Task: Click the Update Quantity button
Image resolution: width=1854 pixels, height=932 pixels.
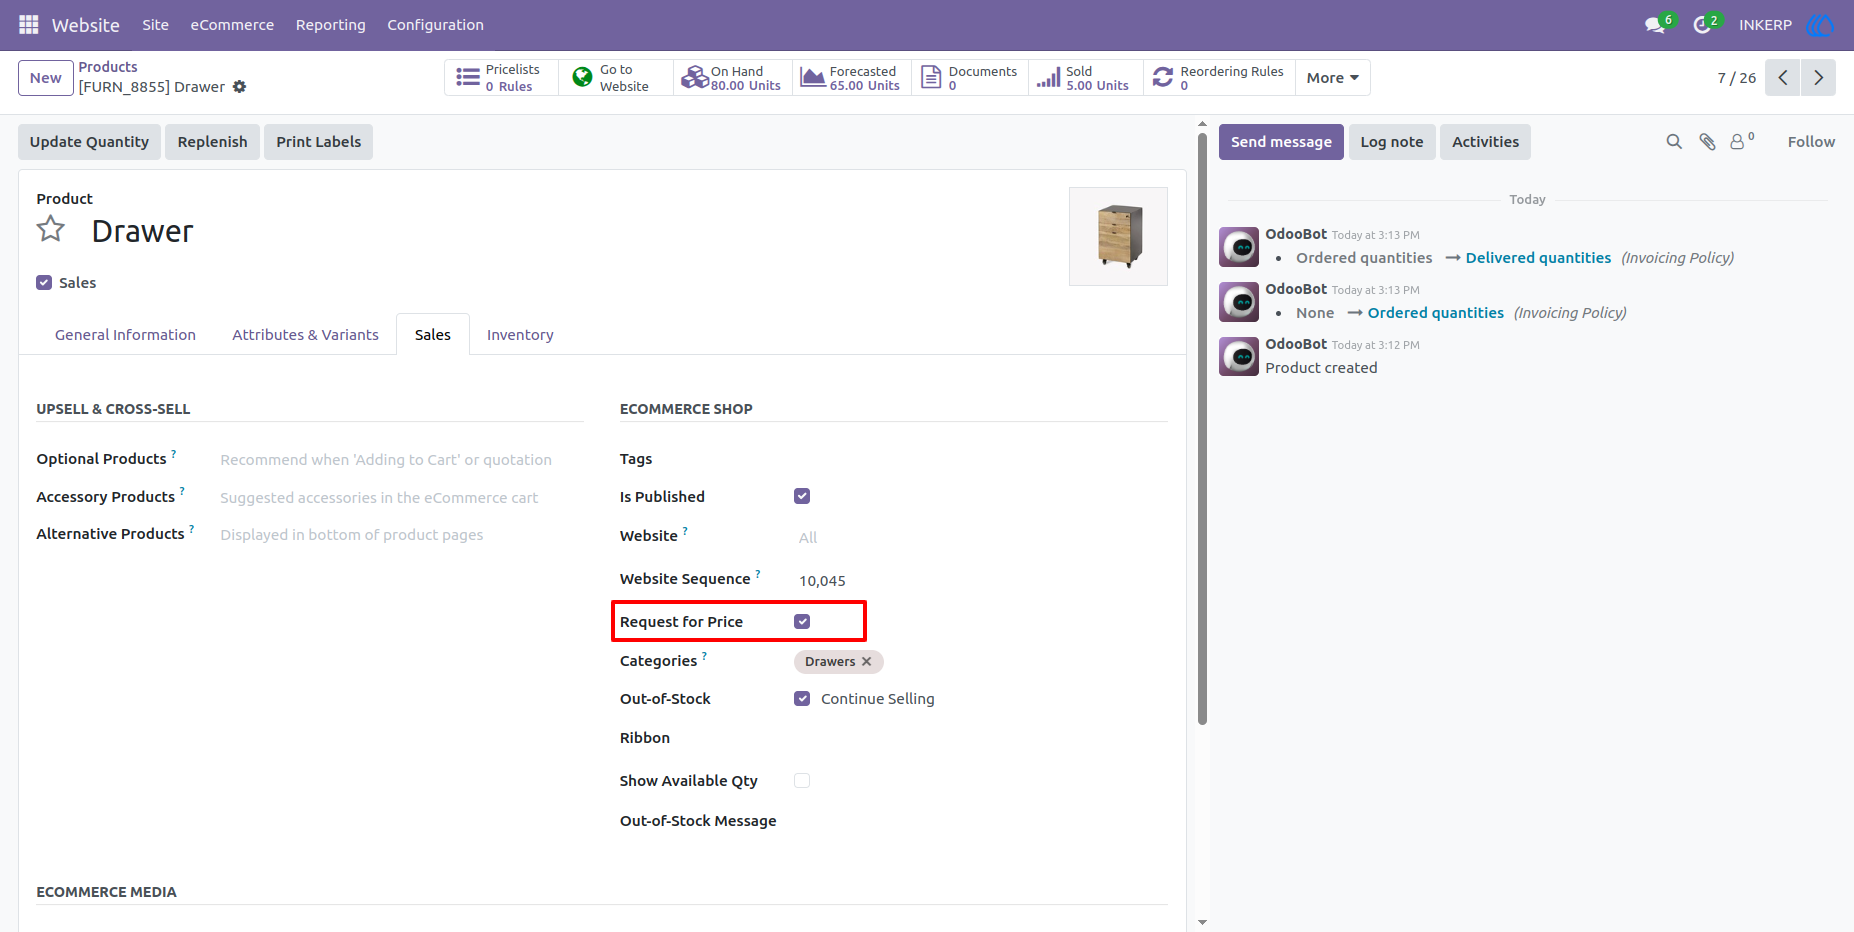Action: [x=89, y=142]
